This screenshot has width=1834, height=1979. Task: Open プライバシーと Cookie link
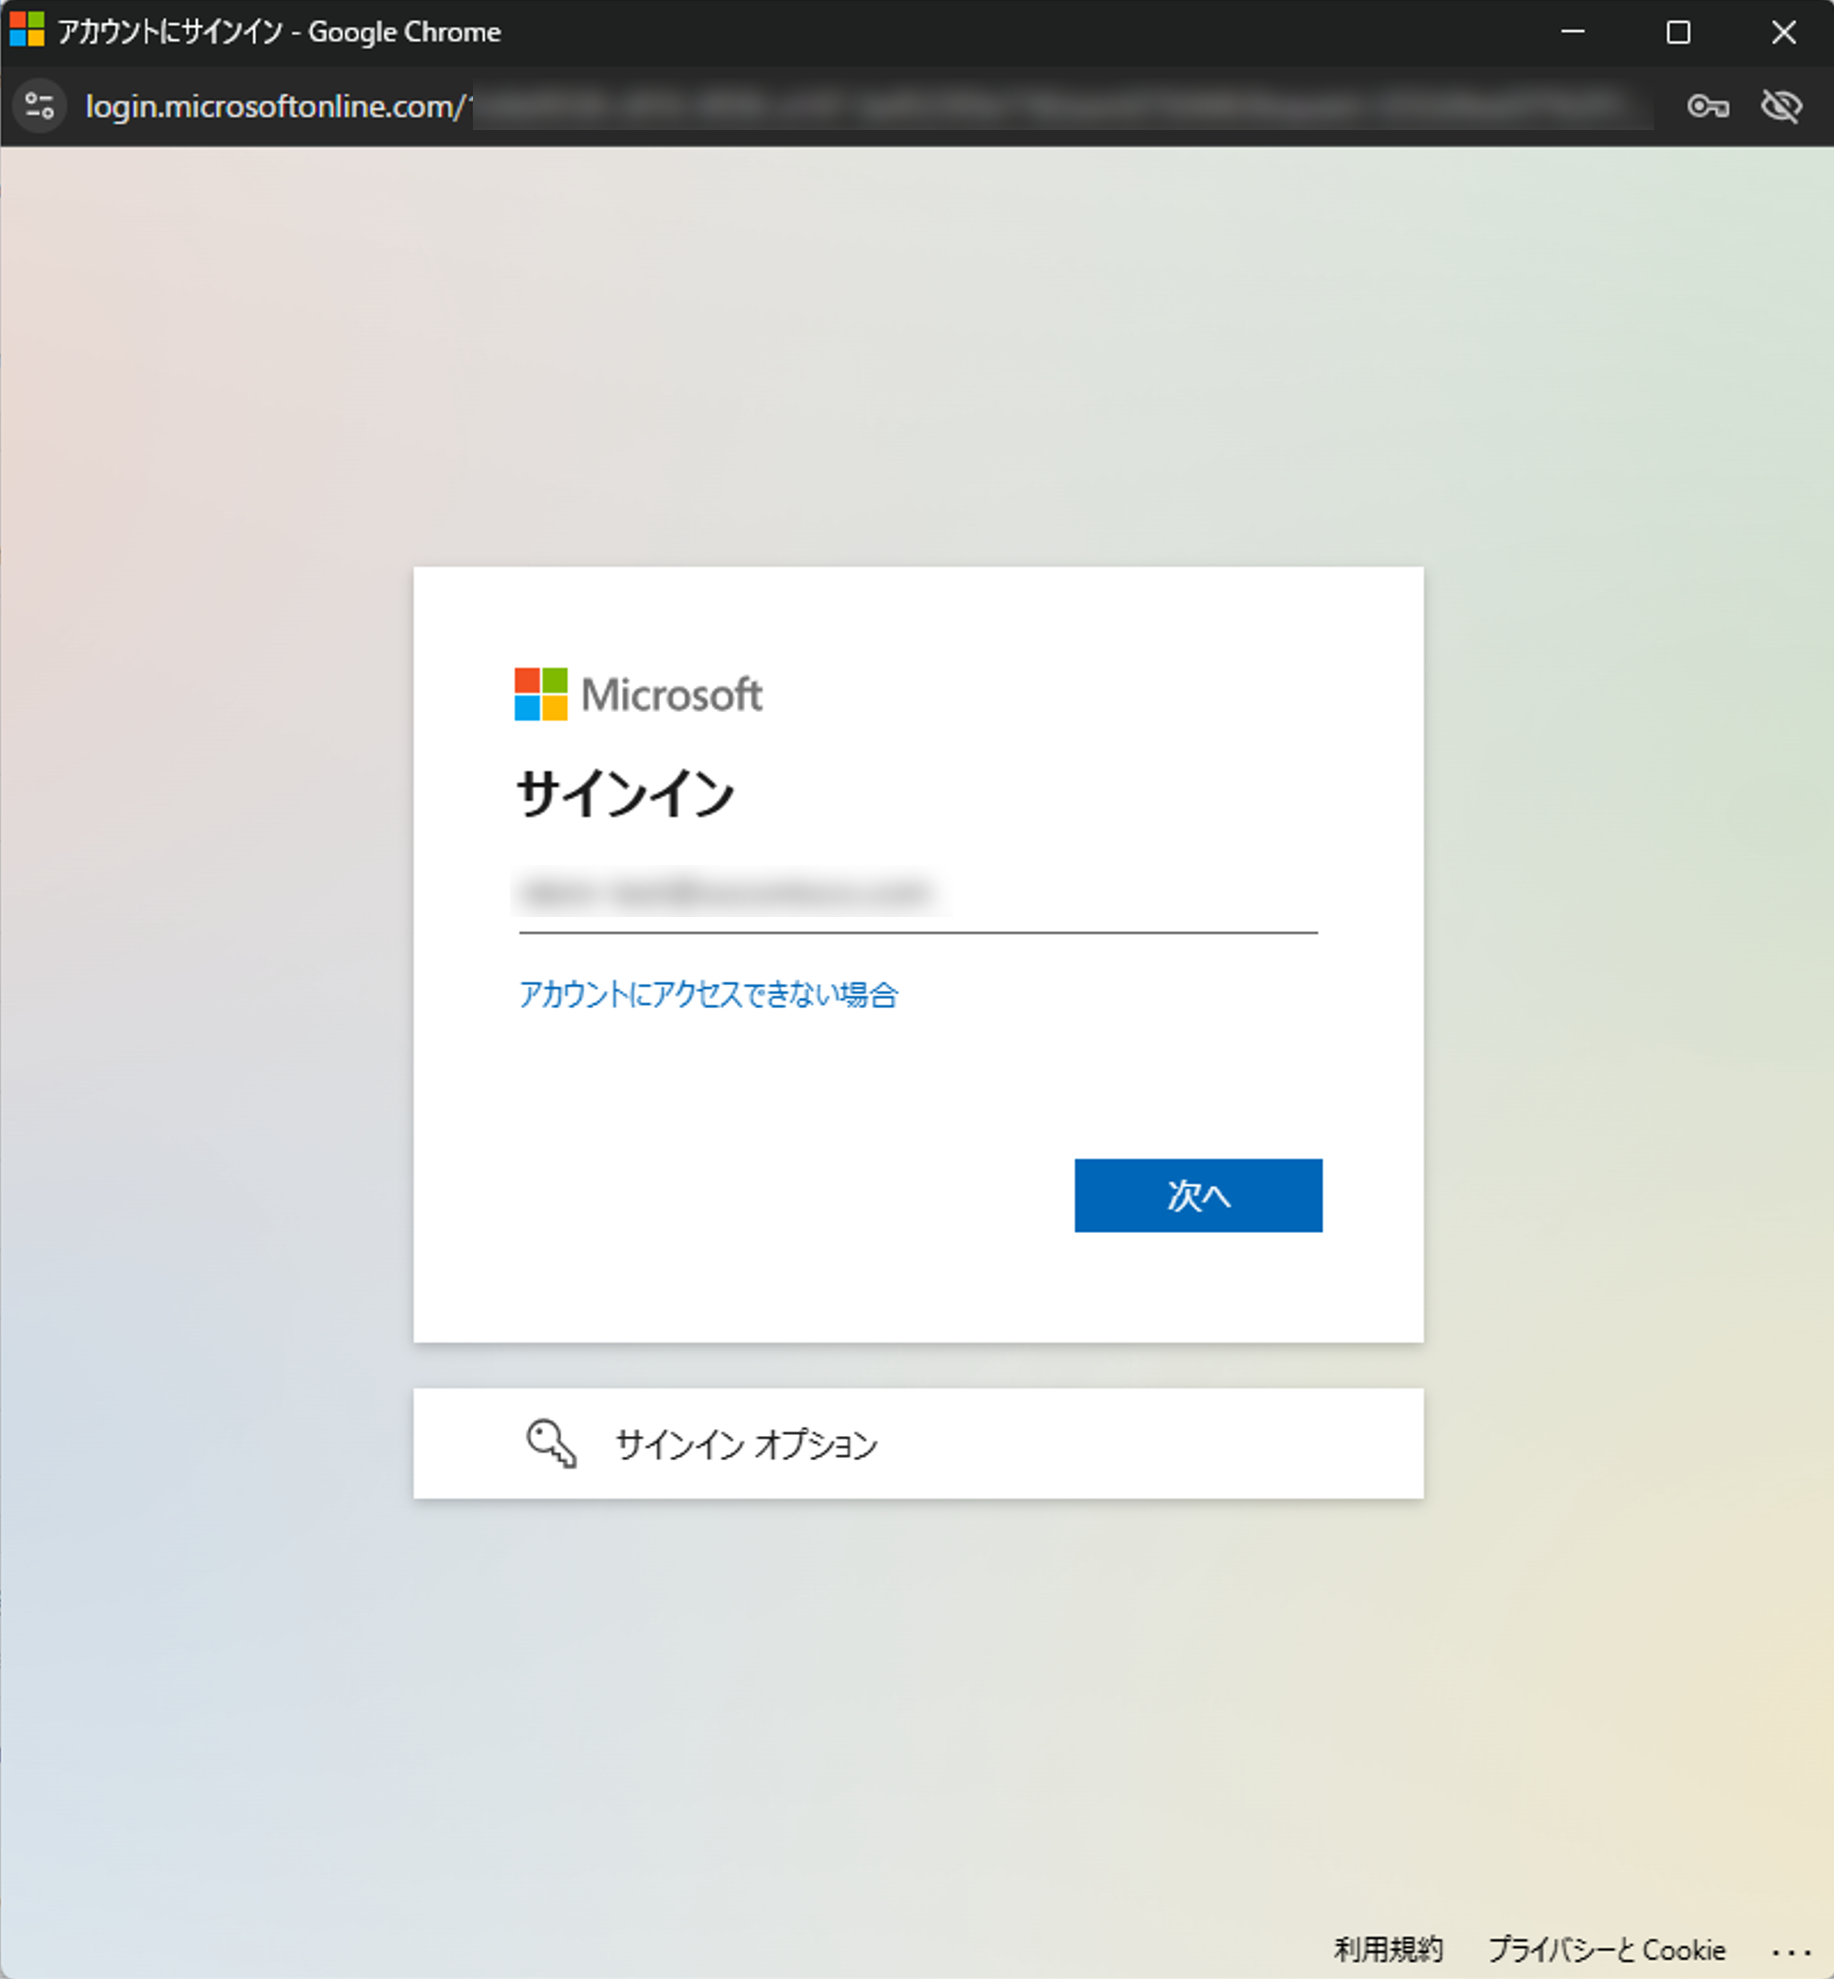[1606, 1949]
